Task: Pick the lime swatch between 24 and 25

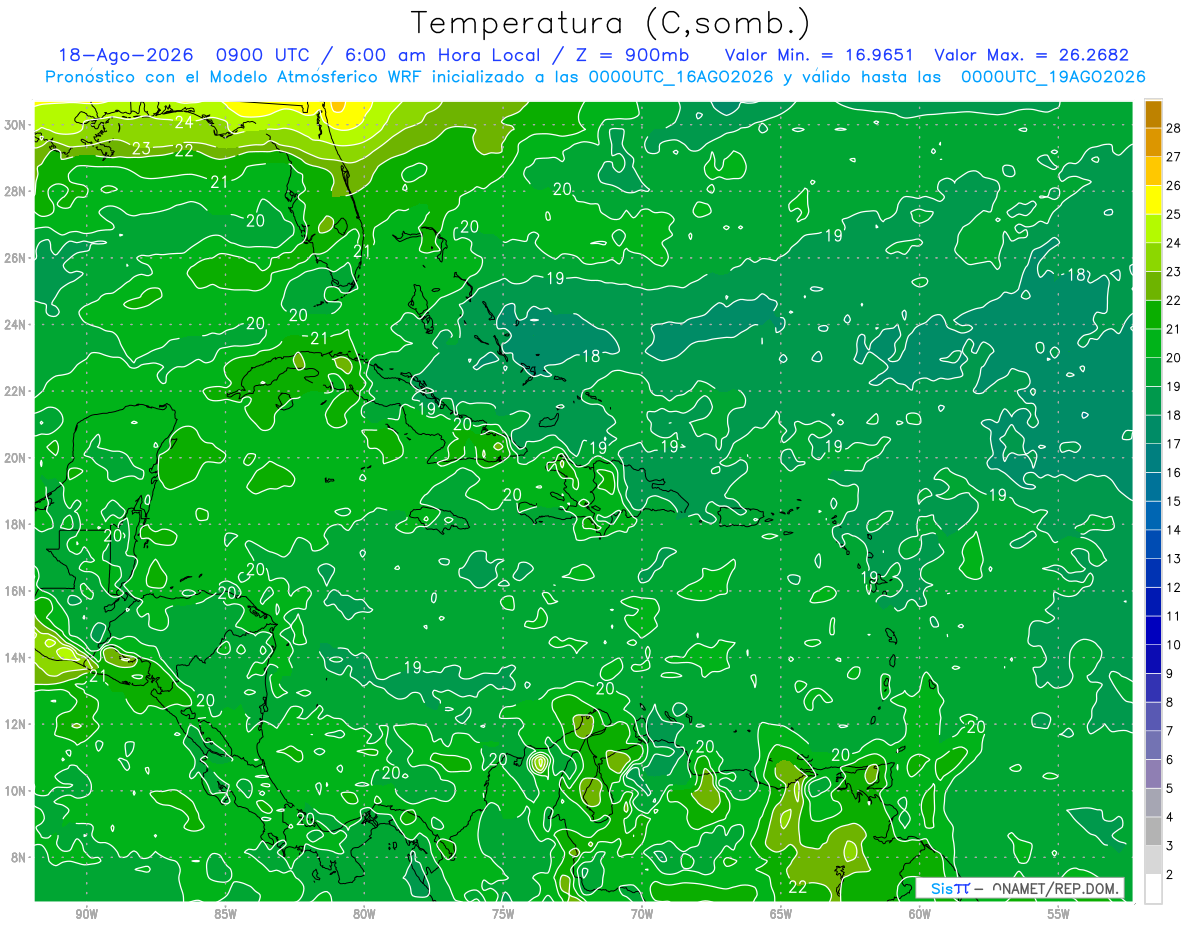Action: click(1153, 229)
